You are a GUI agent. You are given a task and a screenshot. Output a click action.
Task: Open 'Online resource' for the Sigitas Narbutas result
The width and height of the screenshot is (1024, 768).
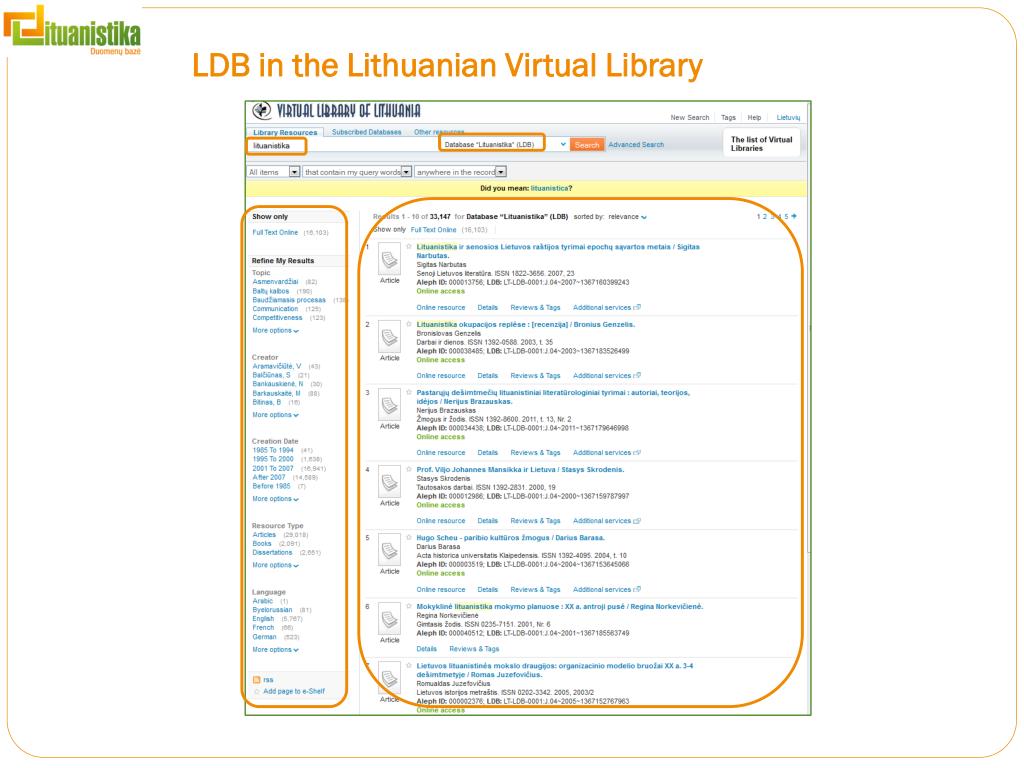(441, 308)
